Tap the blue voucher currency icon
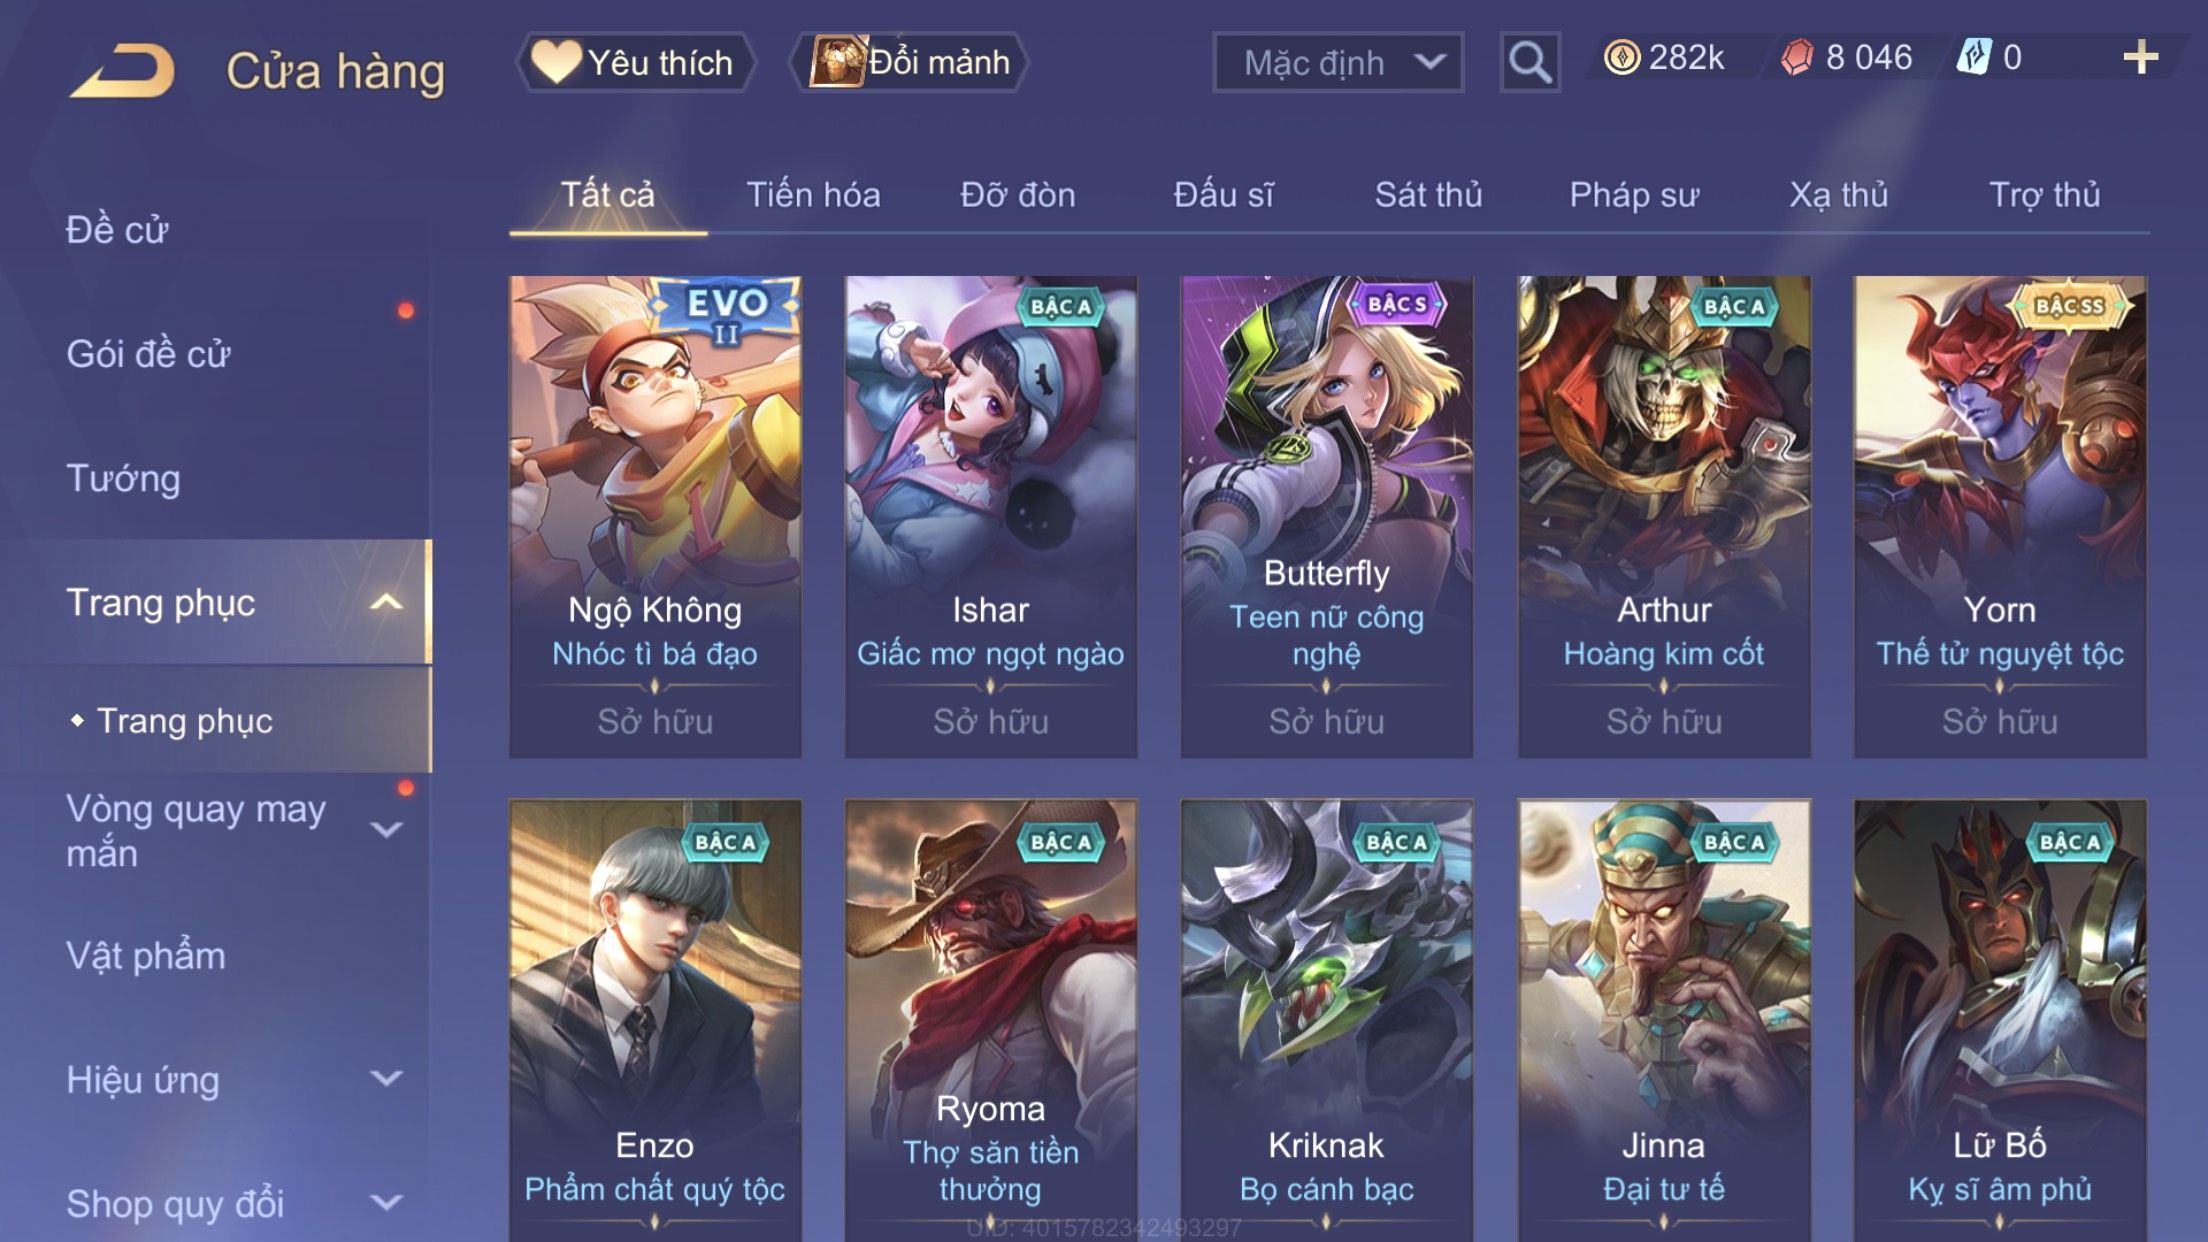 tap(1973, 57)
